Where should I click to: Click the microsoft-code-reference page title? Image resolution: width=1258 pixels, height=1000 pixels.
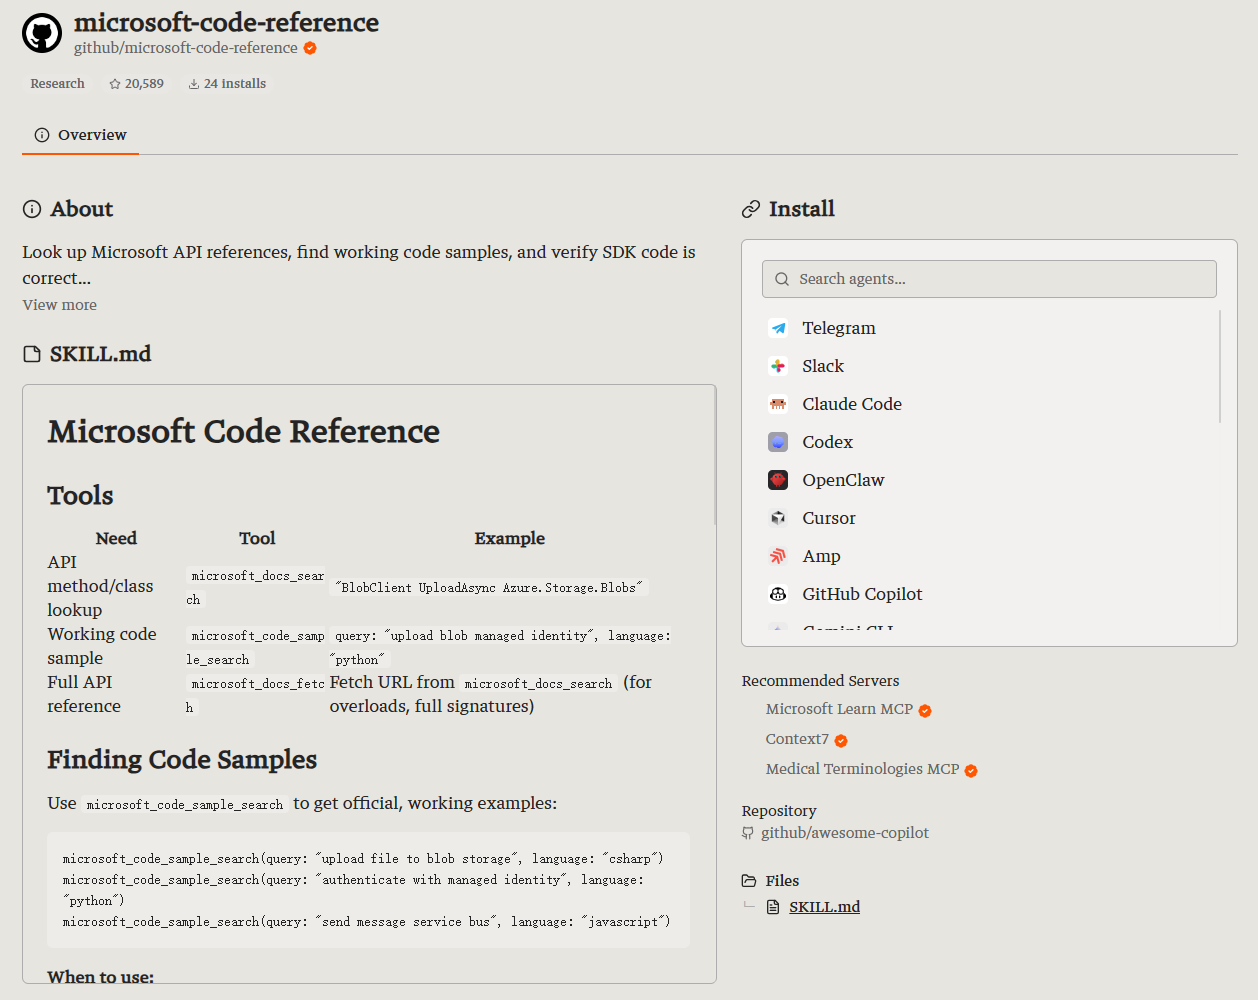tap(226, 22)
